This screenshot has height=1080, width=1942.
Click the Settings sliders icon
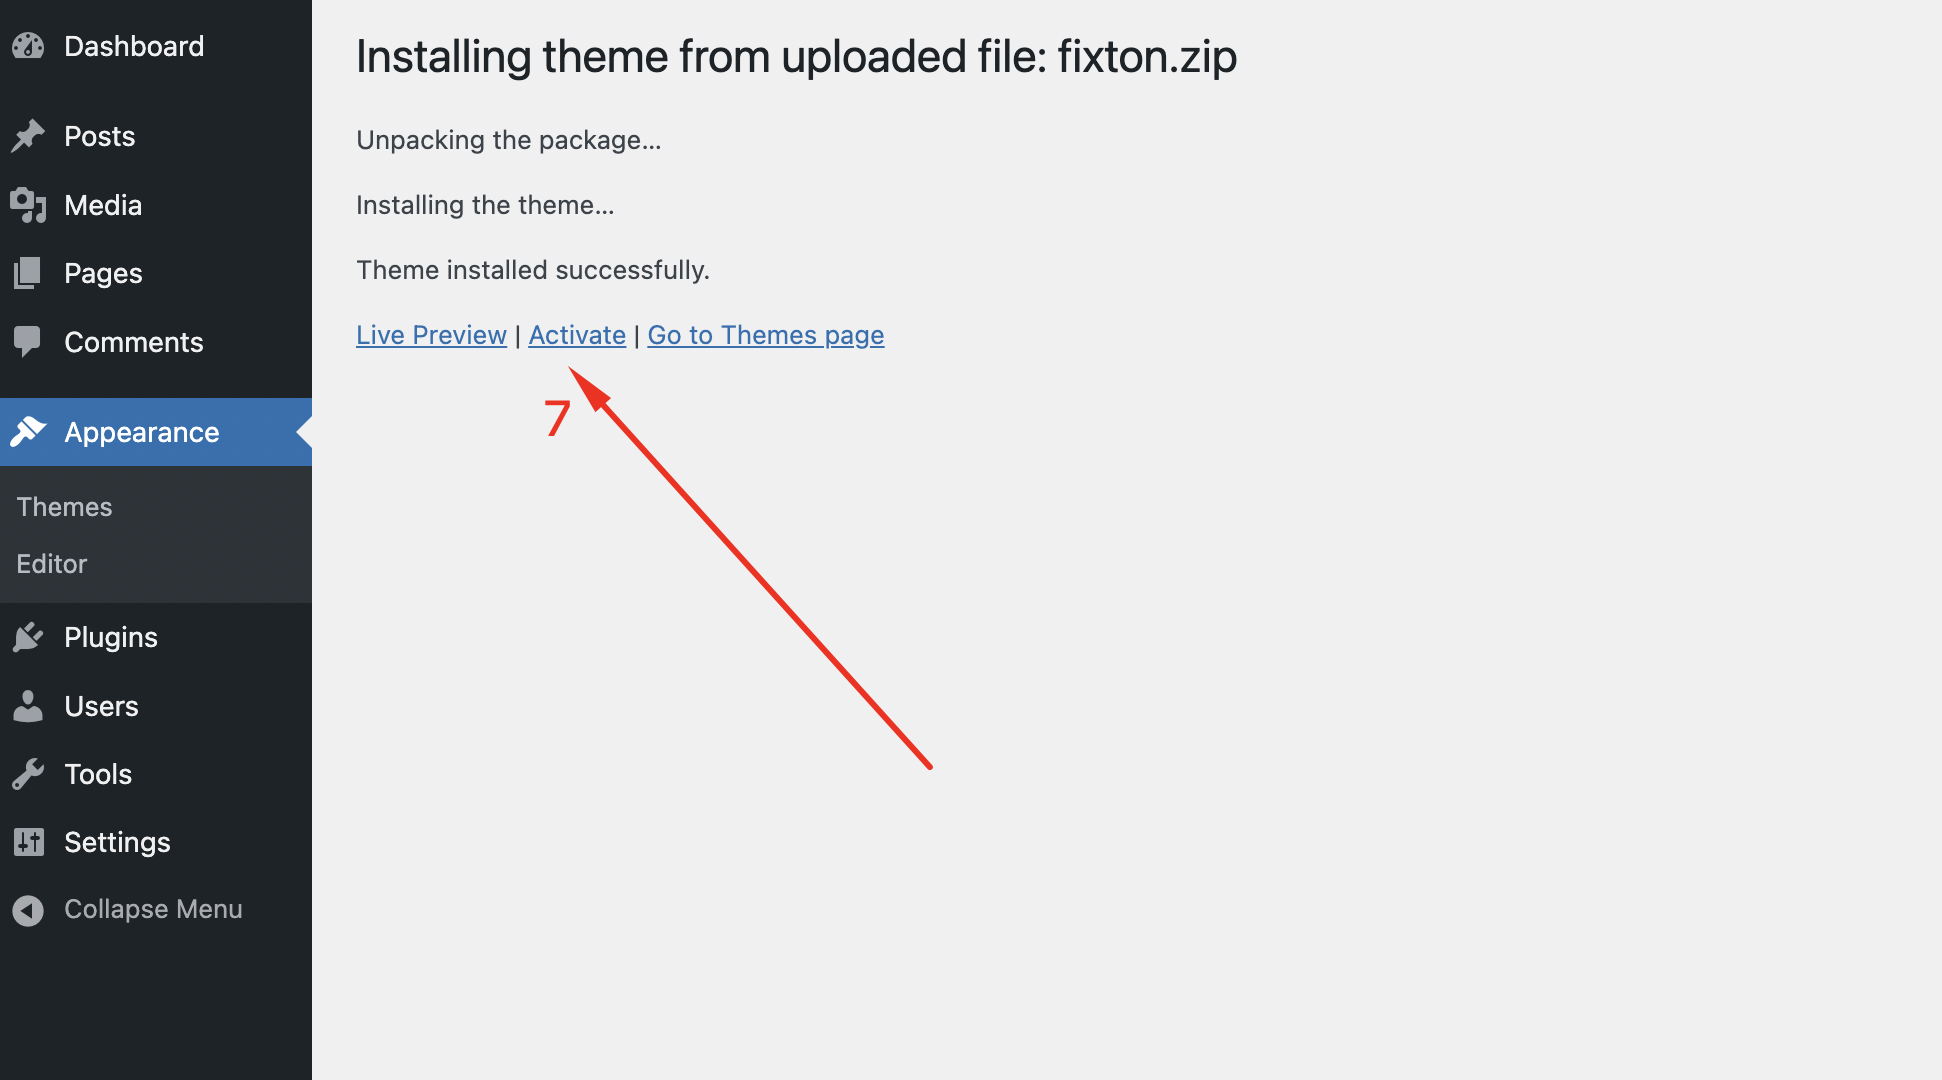coord(28,842)
